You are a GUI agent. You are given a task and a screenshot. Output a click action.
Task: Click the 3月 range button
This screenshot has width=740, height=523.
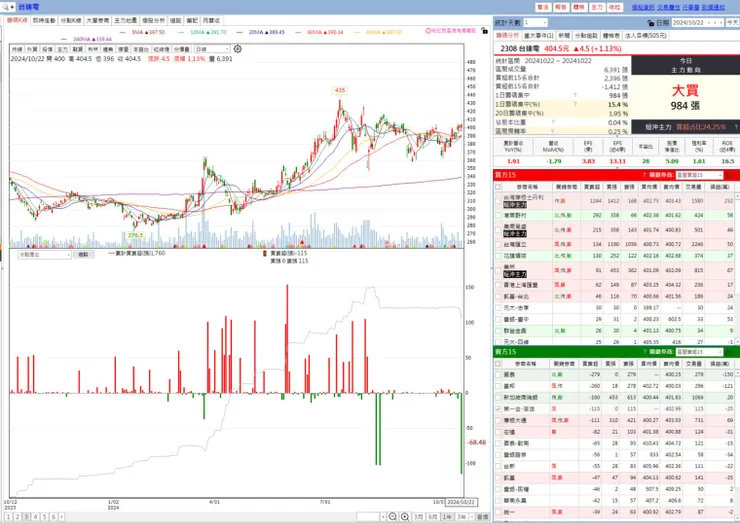tap(419, 517)
